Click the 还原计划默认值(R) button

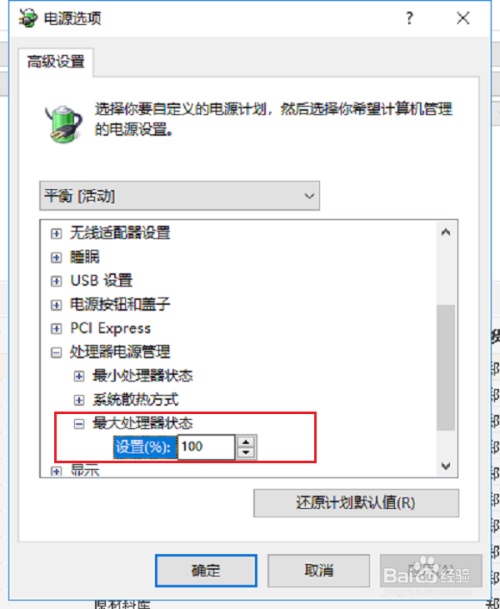pyautogui.click(x=356, y=503)
